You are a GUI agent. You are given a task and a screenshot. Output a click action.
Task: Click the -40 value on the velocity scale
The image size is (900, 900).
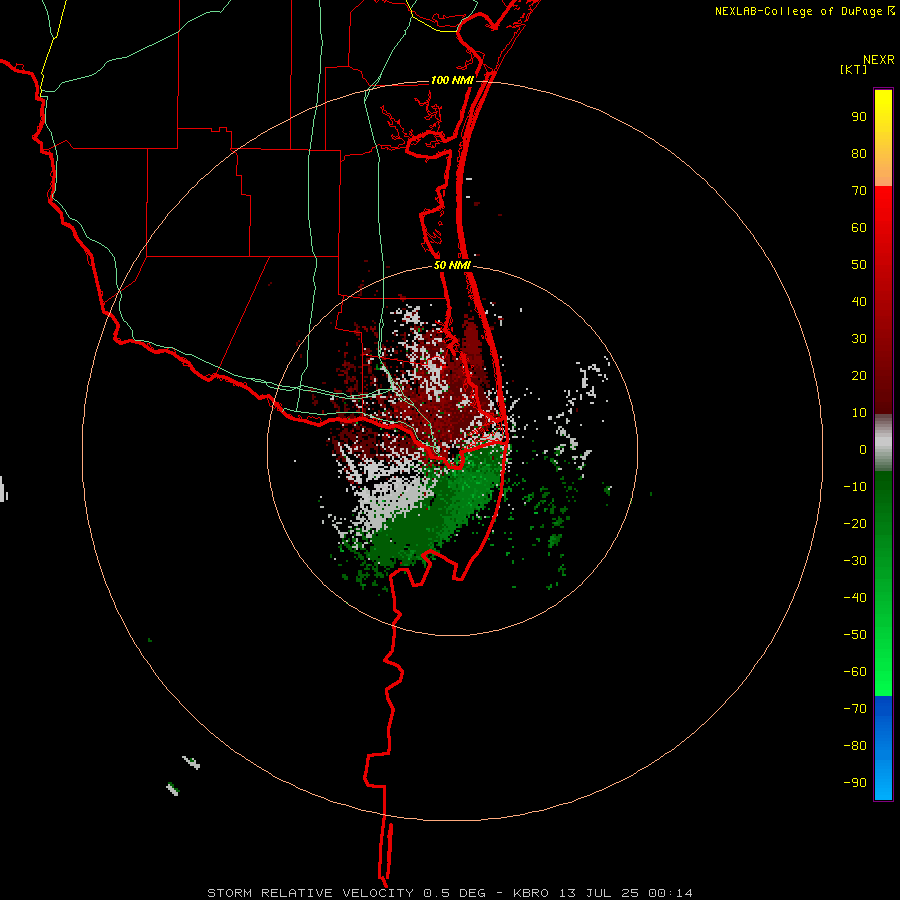click(x=855, y=598)
